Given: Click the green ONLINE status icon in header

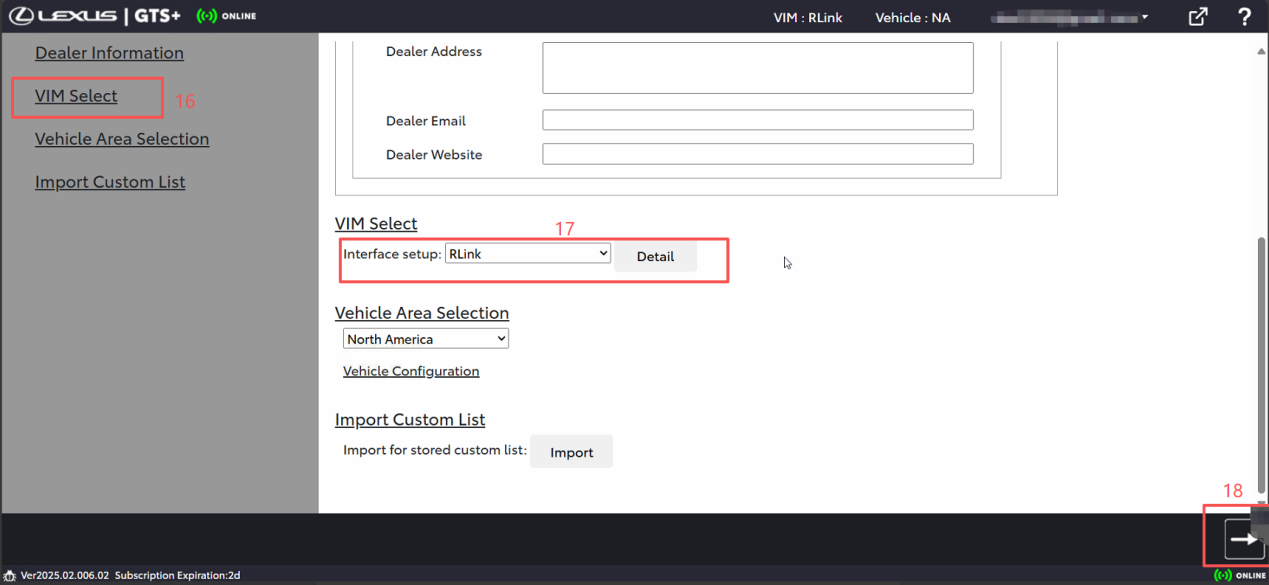Looking at the screenshot, I should (x=207, y=16).
